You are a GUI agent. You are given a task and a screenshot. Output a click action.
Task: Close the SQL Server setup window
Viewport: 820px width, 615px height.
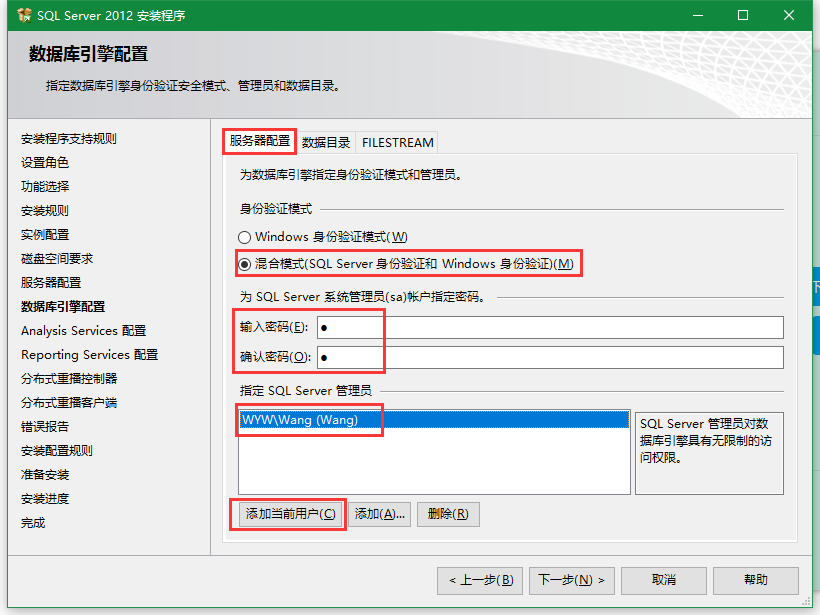790,16
